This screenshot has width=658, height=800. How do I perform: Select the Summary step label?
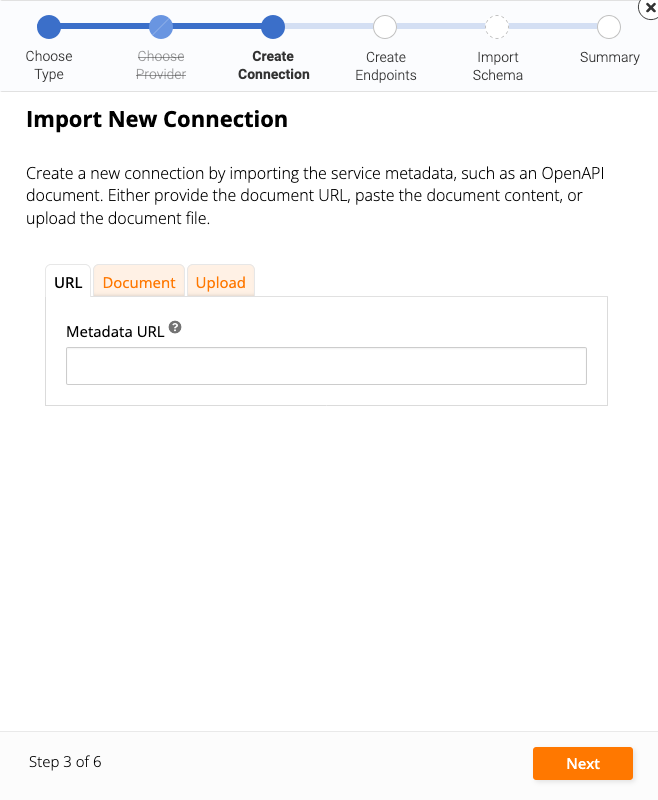tap(609, 57)
